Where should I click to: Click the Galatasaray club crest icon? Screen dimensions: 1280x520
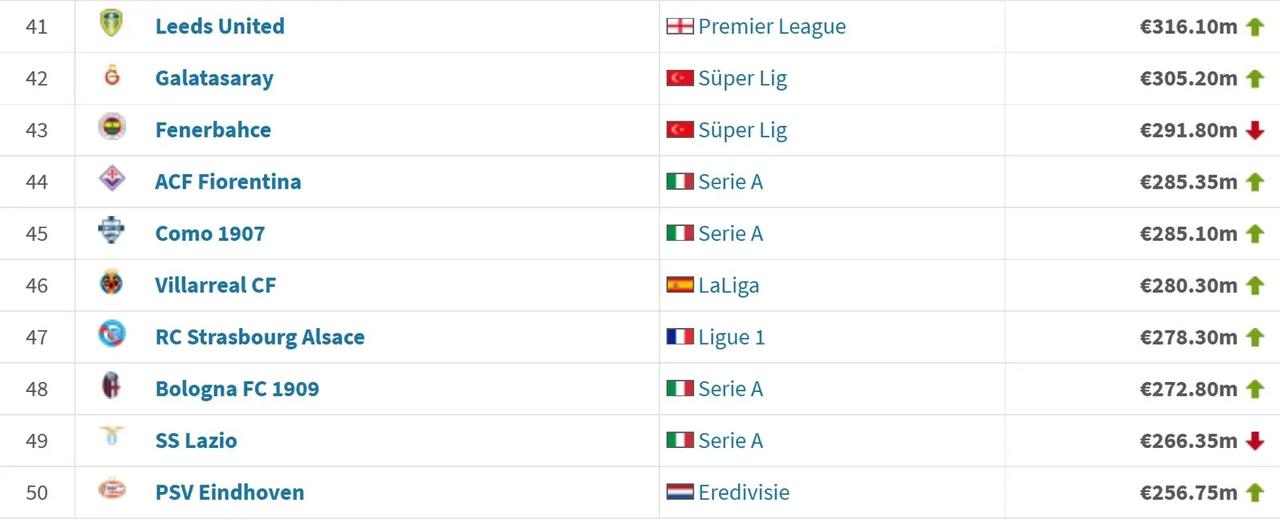111,76
